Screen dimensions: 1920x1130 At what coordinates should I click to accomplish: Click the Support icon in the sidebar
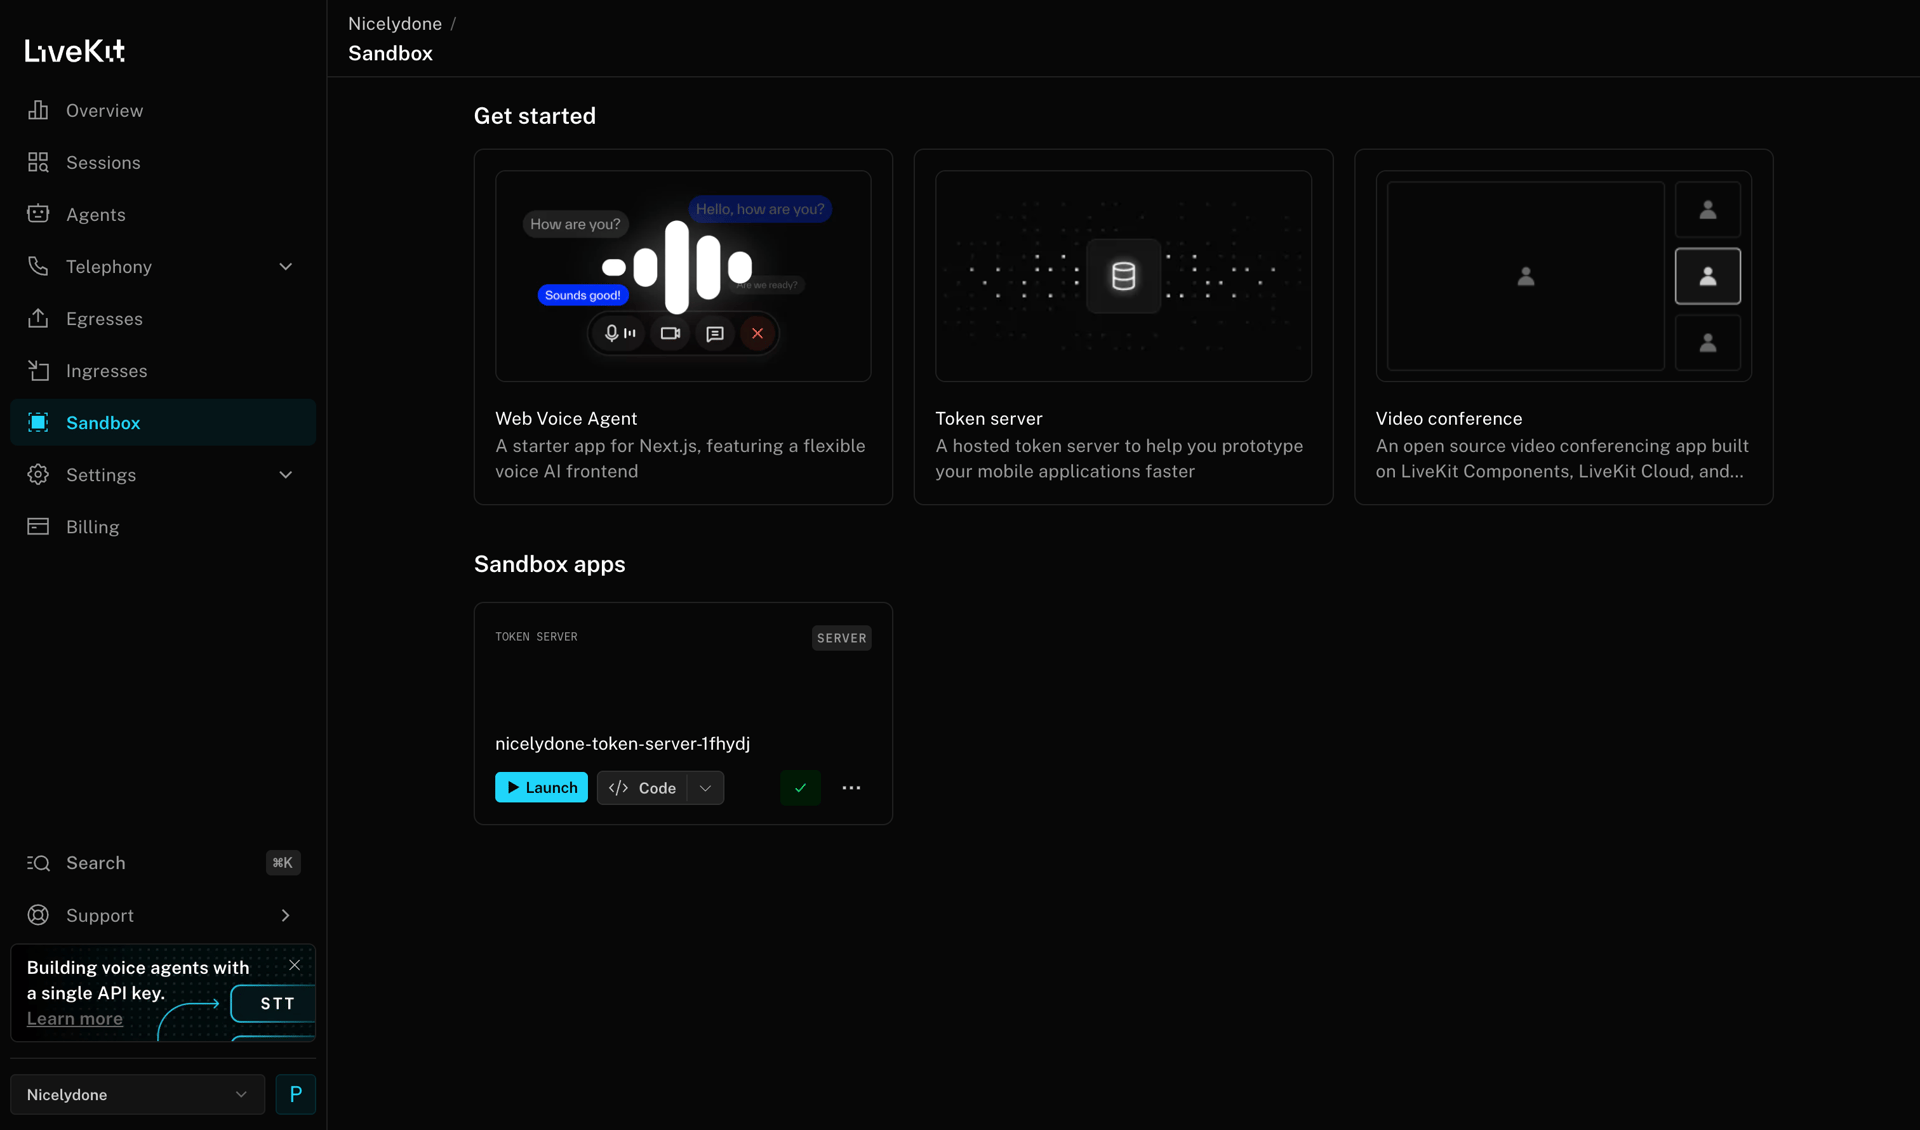click(x=38, y=915)
